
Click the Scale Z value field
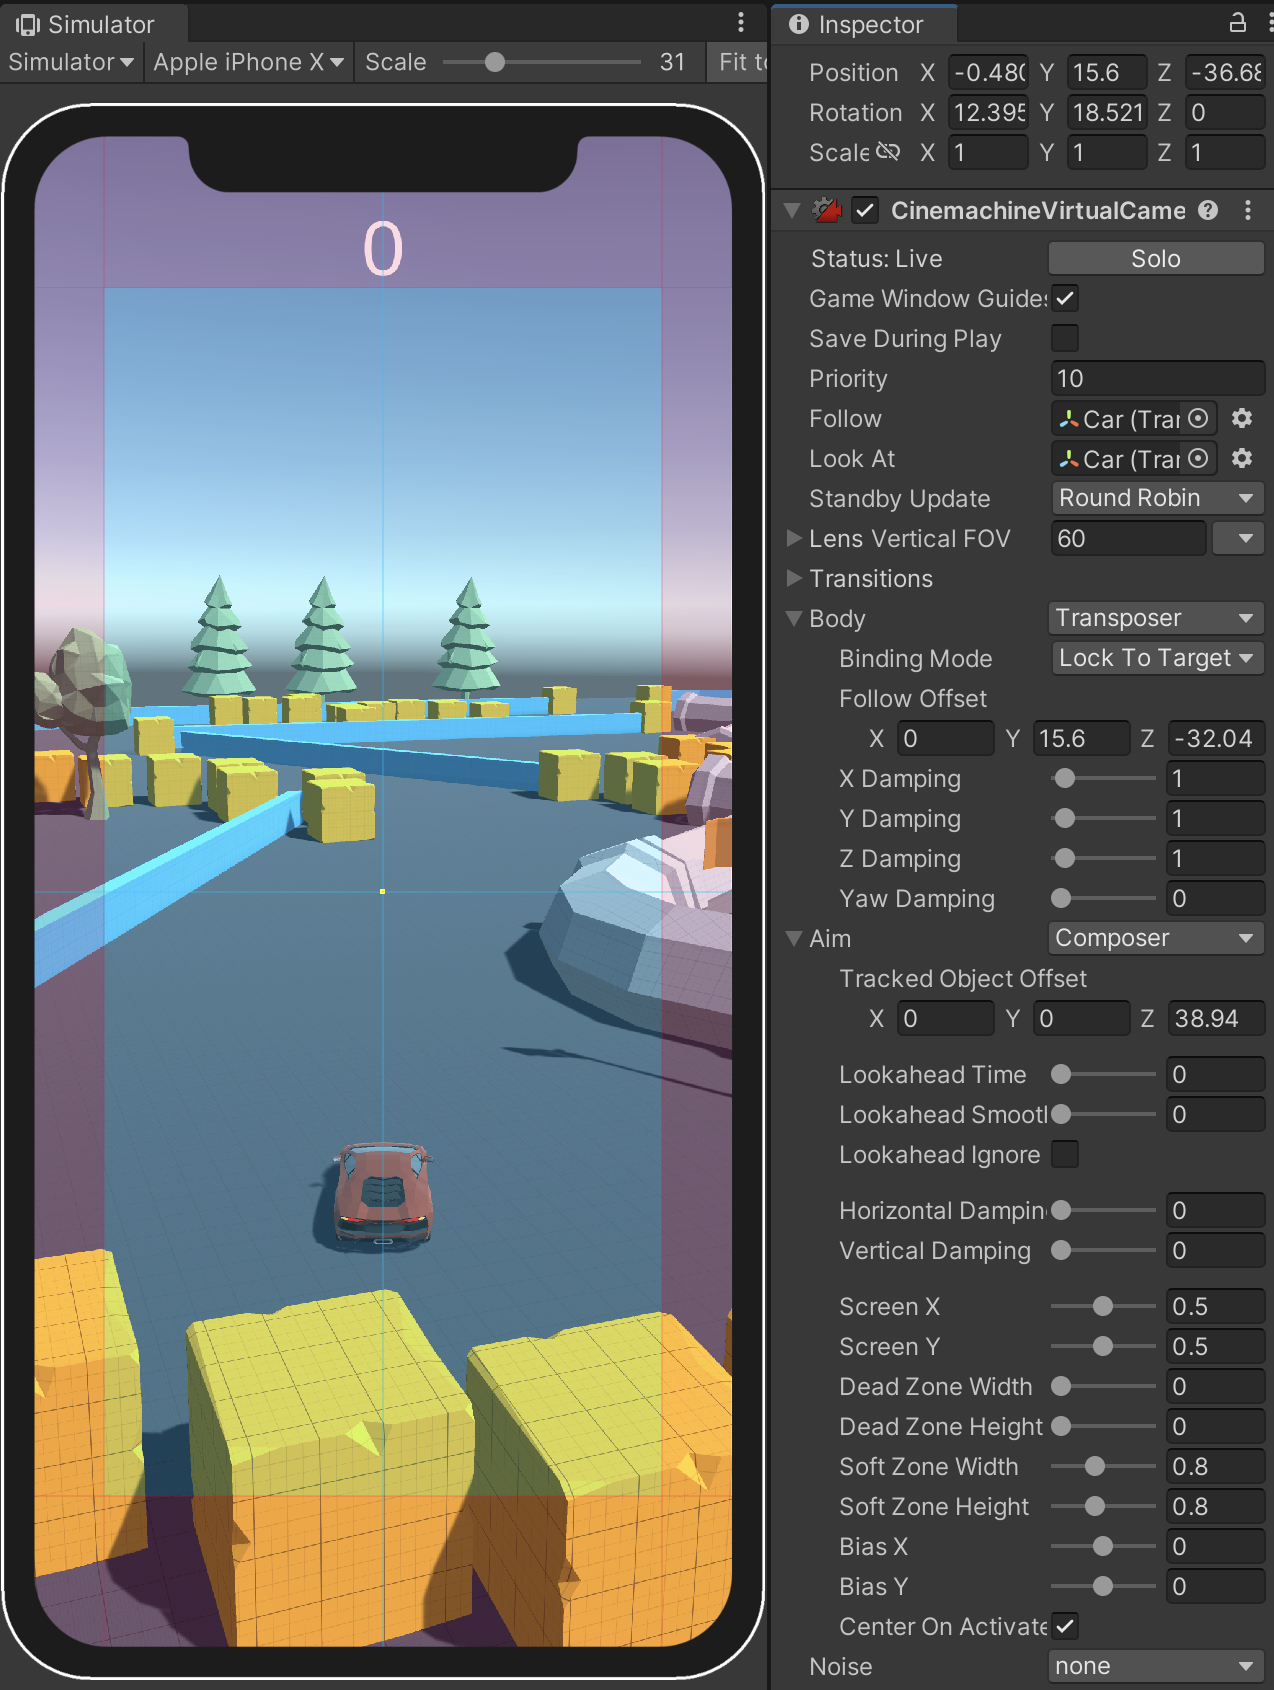1224,152
